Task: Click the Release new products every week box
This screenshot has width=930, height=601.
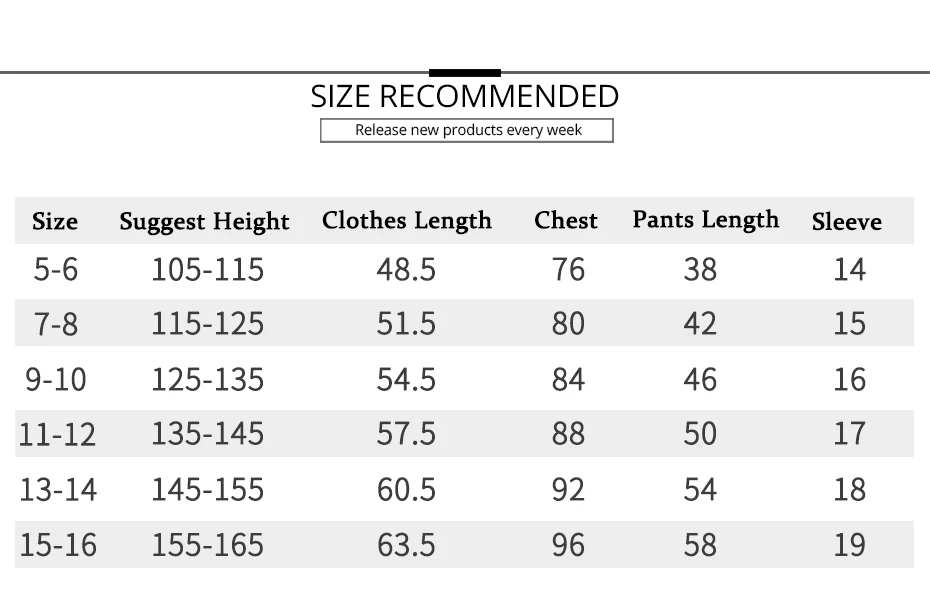Action: tap(467, 131)
